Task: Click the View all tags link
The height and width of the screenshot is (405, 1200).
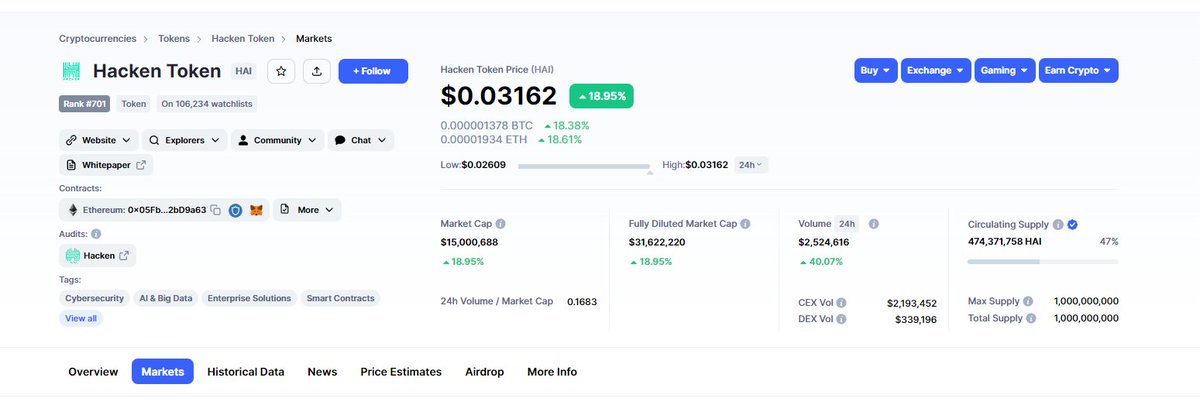Action: [x=81, y=318]
